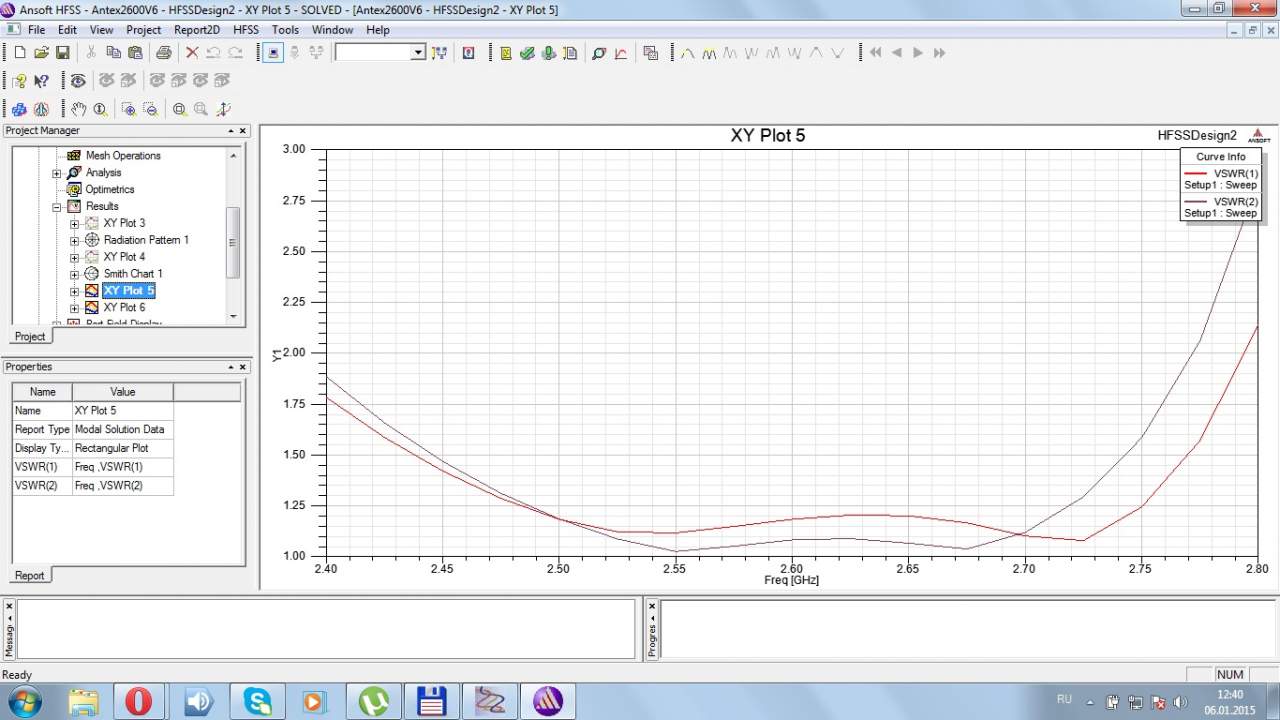
Task: Collapse the Results tree node
Action: [57, 207]
